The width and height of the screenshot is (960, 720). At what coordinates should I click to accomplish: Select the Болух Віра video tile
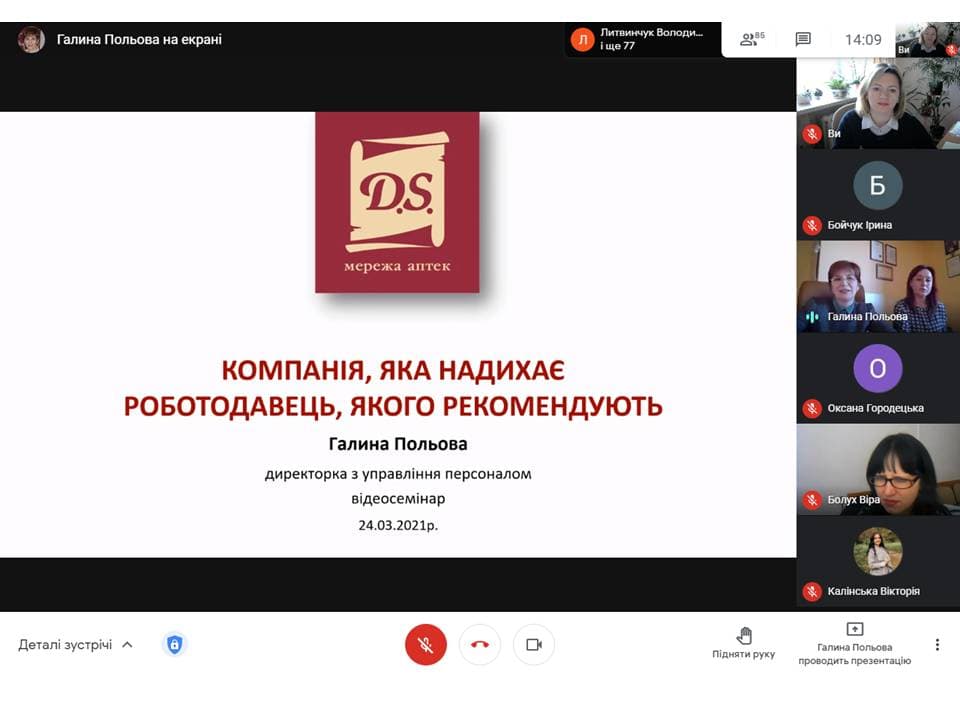878,470
